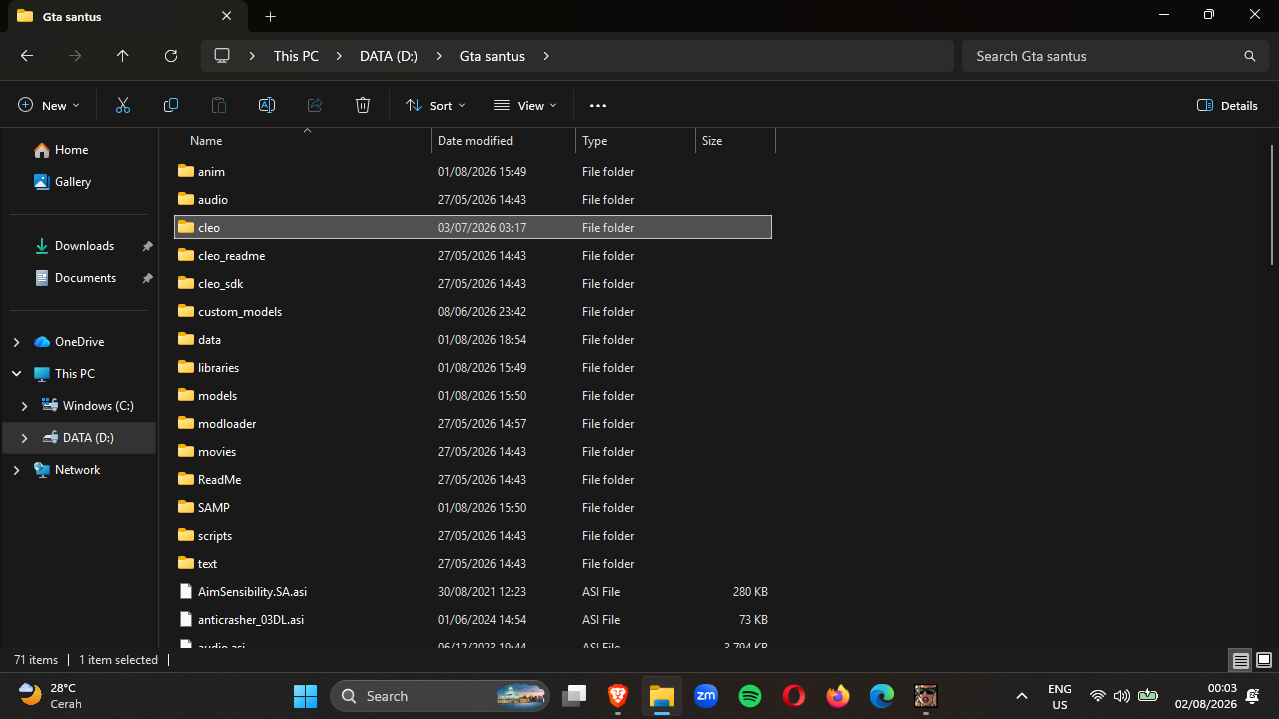Select anticrasher_03DL.asi file
The height and width of the screenshot is (719, 1279).
[x=473, y=620]
